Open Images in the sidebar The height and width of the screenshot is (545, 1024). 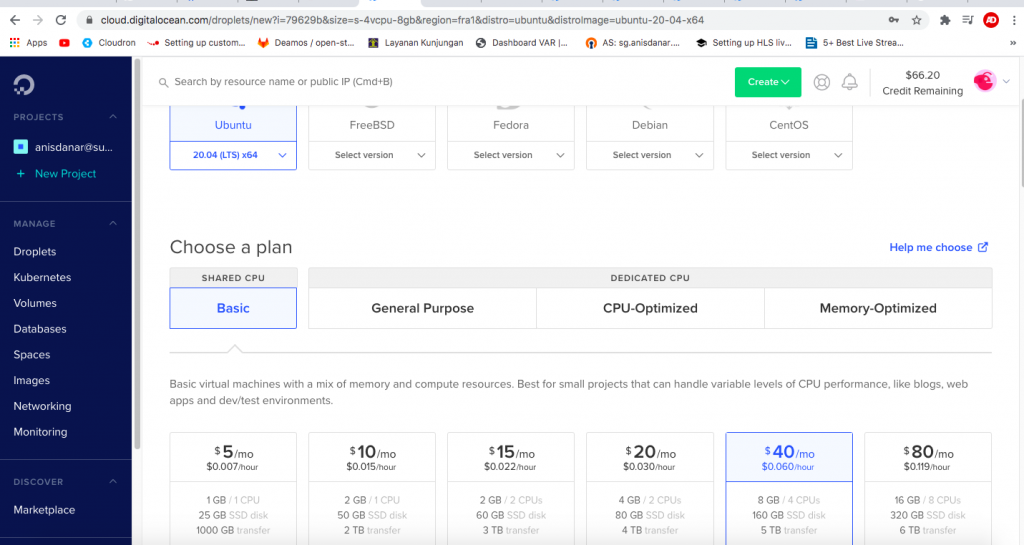pos(31,381)
